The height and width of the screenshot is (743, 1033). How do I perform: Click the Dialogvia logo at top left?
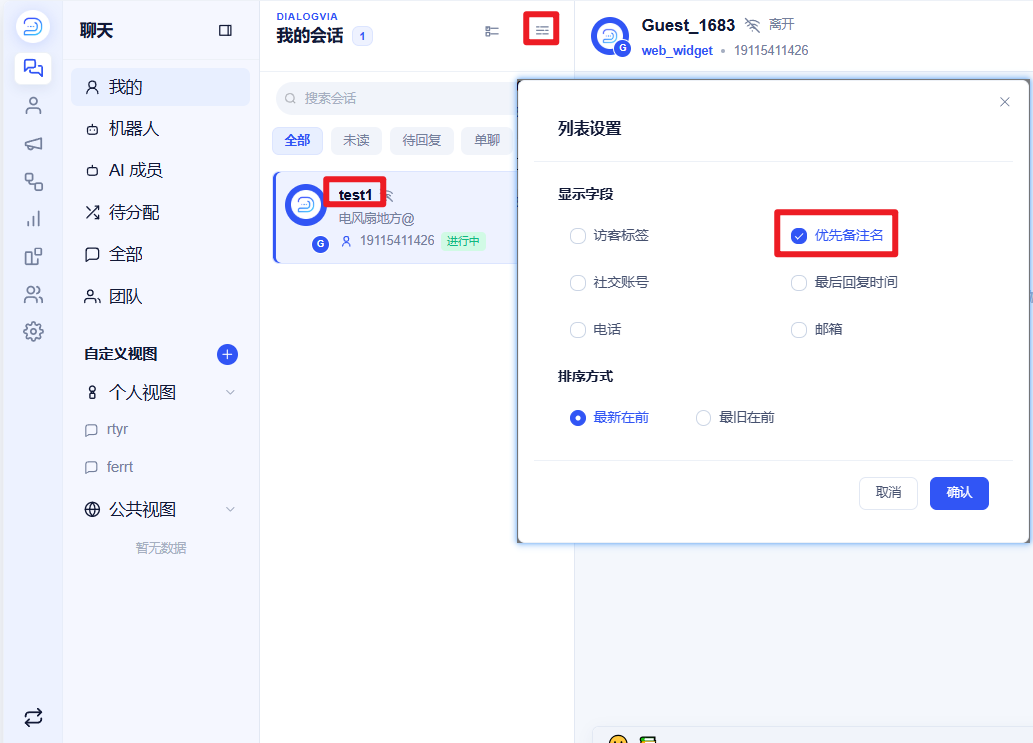coord(32,26)
